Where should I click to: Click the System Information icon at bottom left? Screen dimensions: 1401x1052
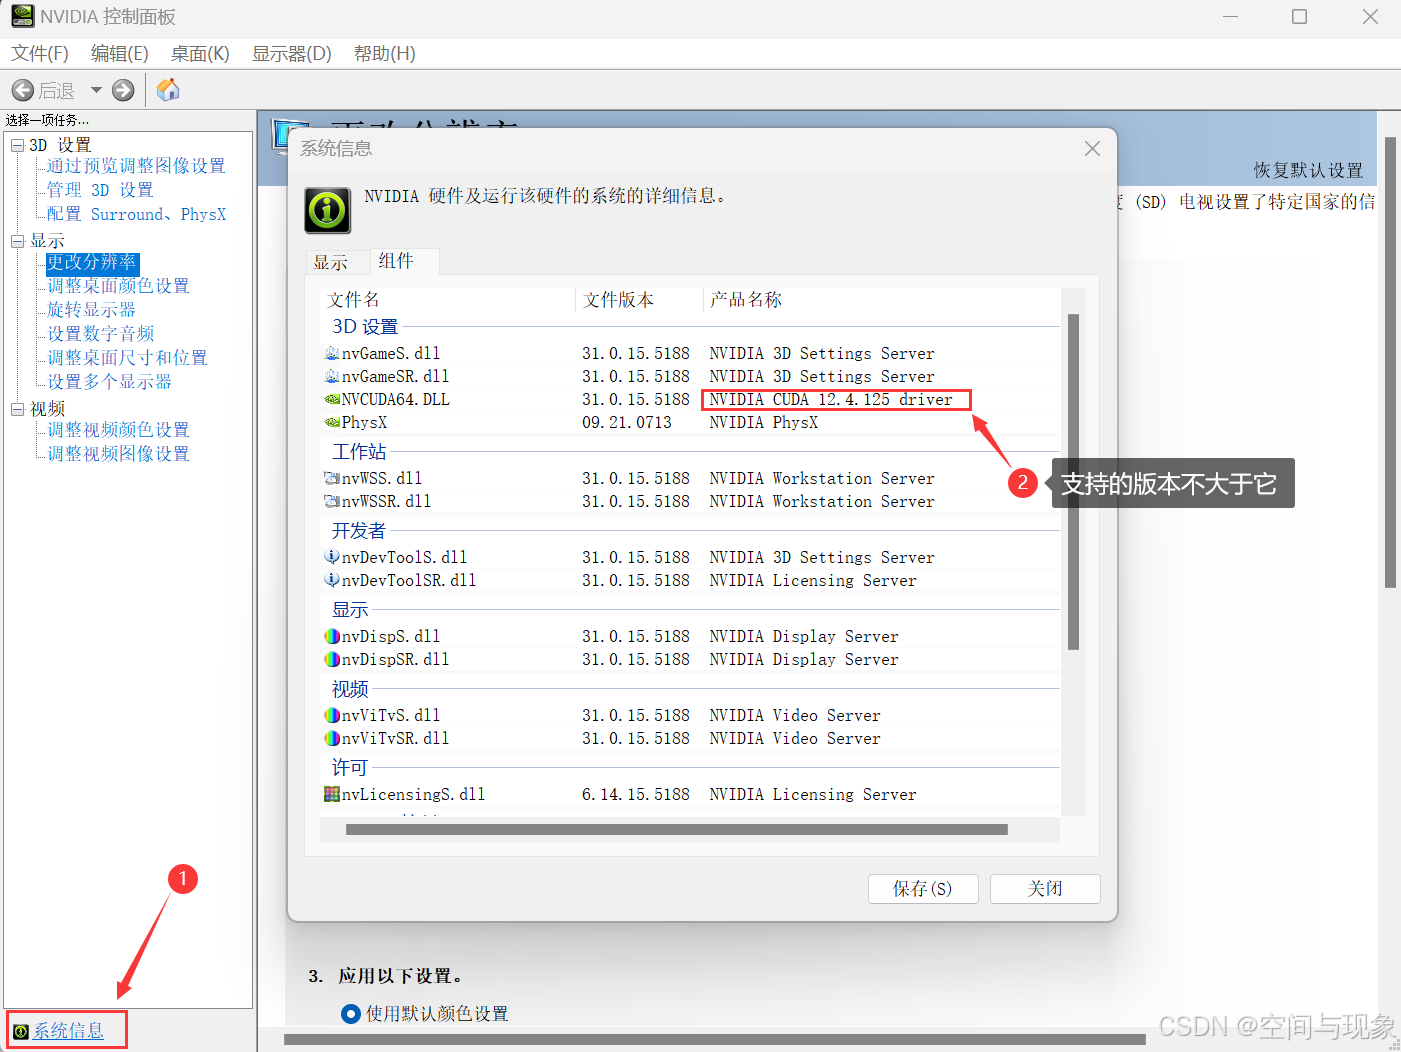[x=21, y=1031]
